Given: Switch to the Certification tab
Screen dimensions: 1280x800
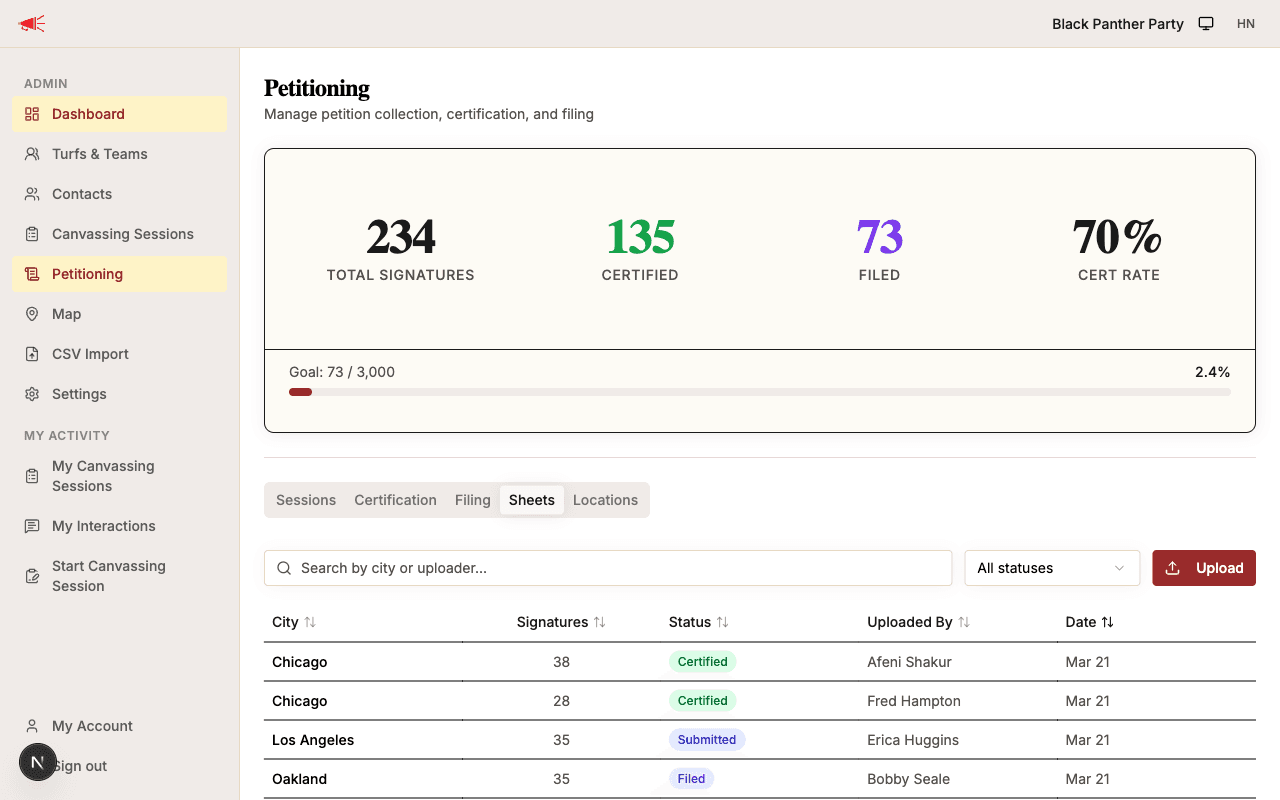Looking at the screenshot, I should coord(395,500).
